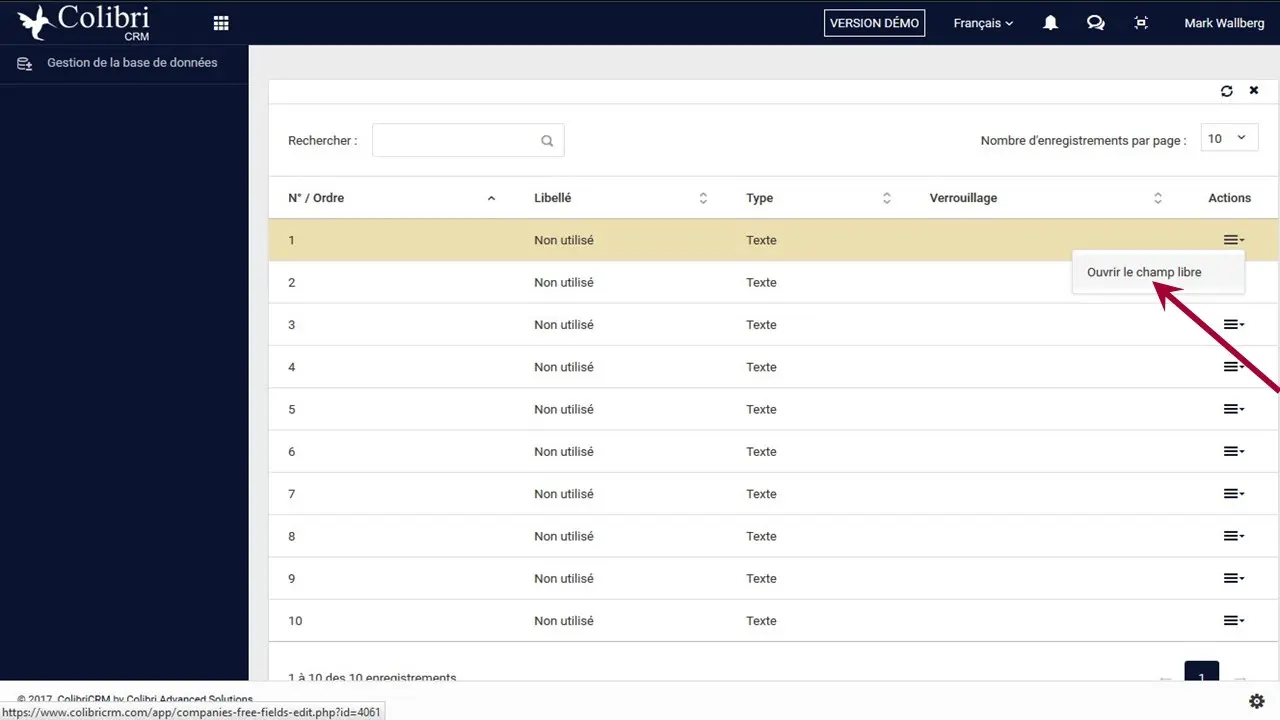Open actions menu for row 9
The image size is (1280, 720).
1234,578
